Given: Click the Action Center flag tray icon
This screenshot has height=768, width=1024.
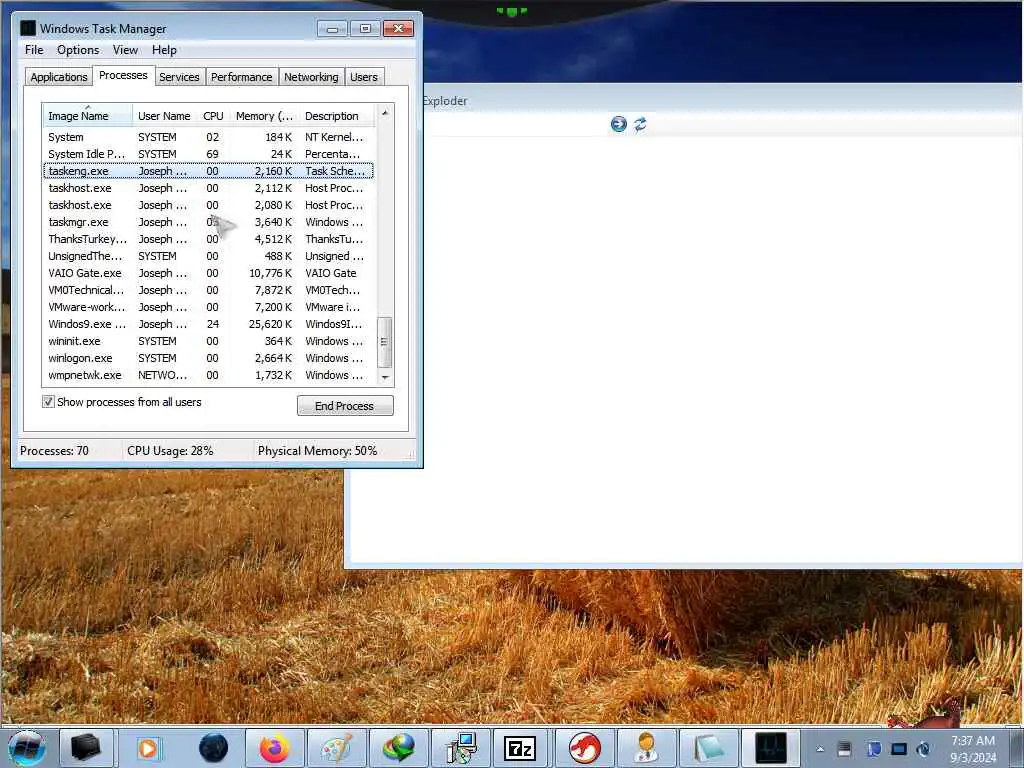Looking at the screenshot, I should (x=873, y=749).
